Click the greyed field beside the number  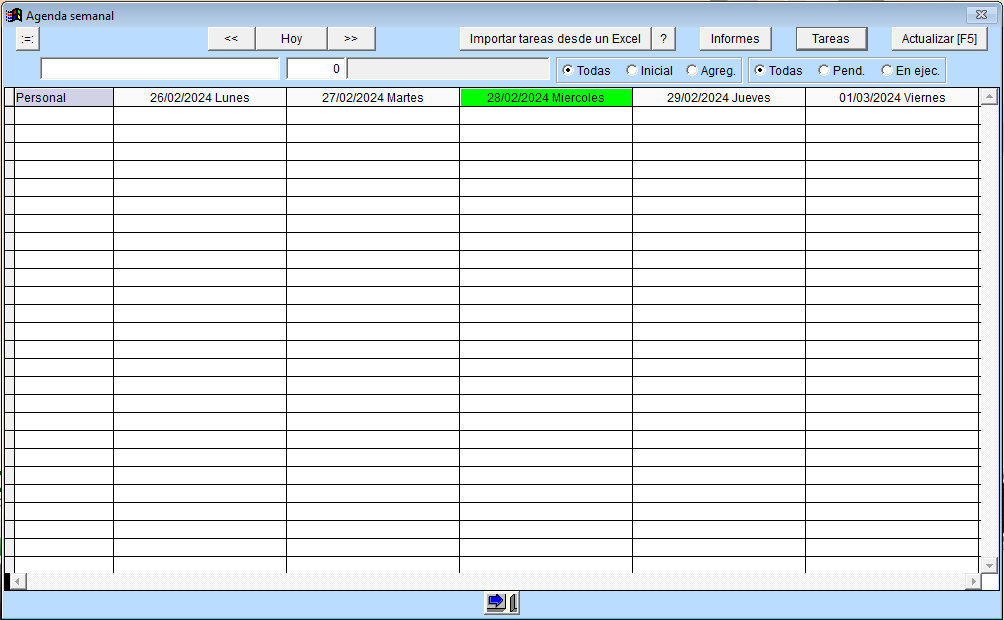tap(448, 69)
